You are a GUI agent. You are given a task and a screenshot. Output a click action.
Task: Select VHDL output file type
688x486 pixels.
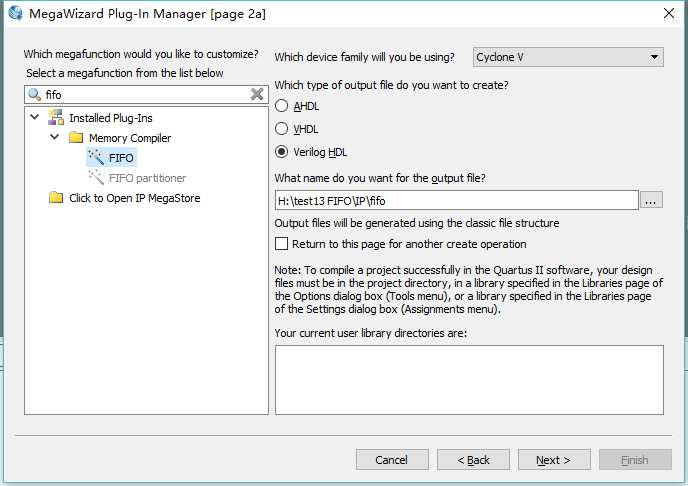281,129
